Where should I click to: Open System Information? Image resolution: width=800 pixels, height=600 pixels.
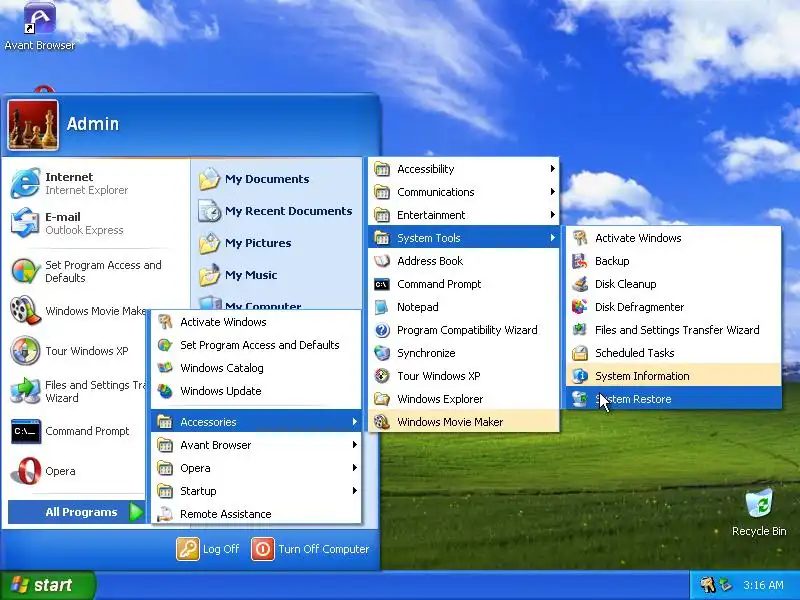click(x=673, y=376)
